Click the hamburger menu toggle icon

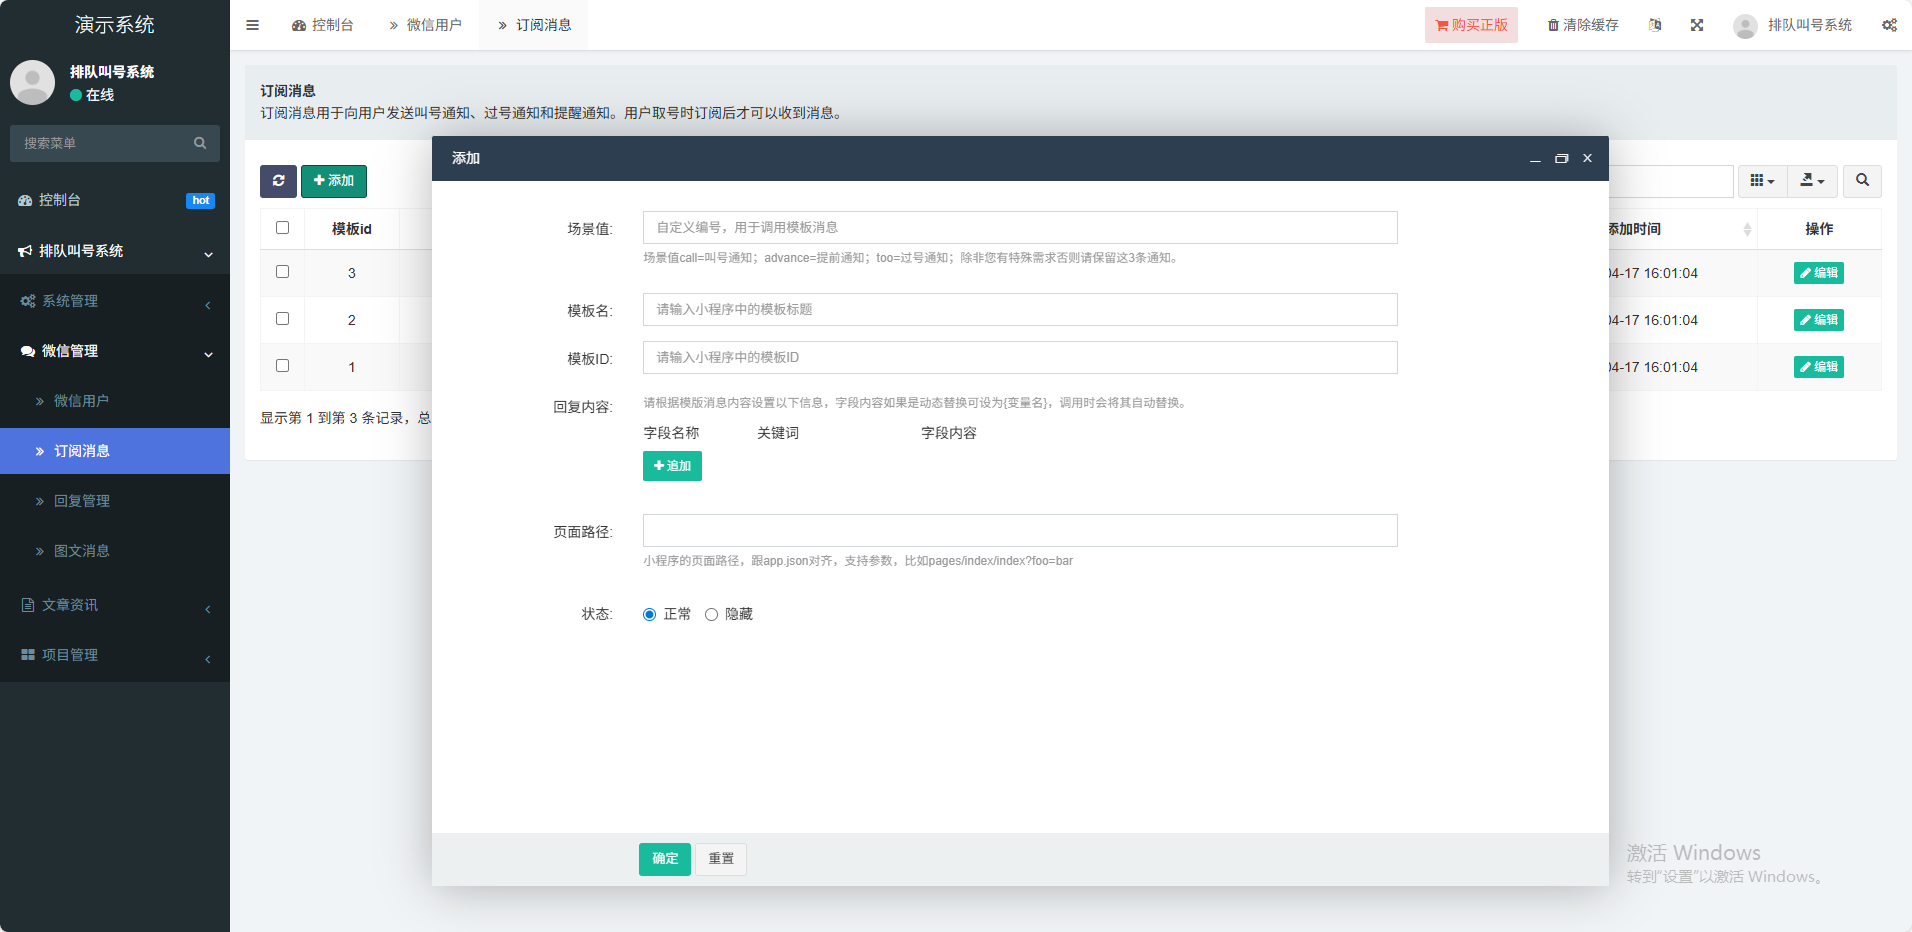252,25
